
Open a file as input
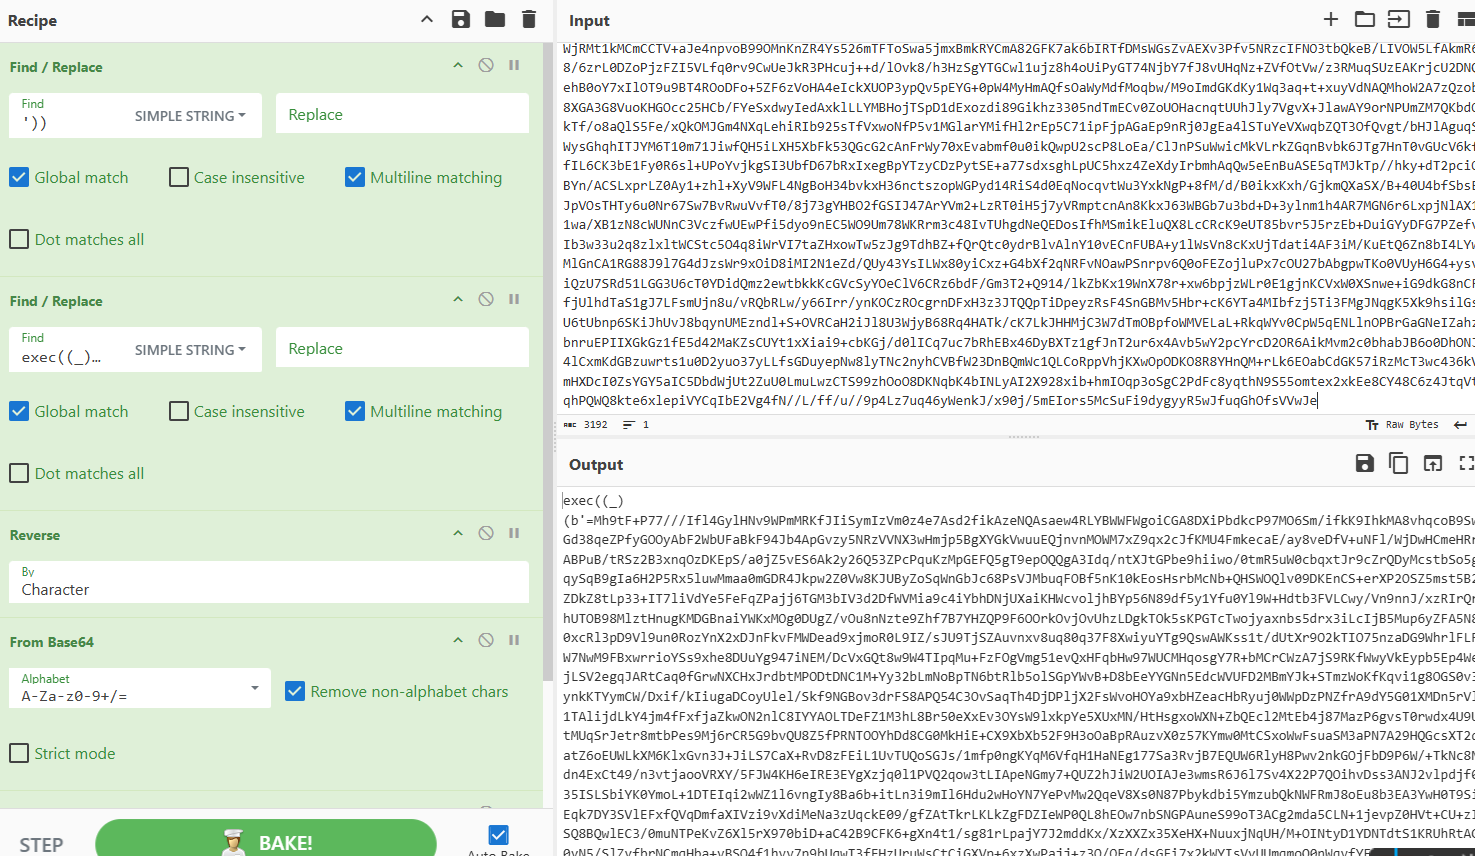point(1364,19)
